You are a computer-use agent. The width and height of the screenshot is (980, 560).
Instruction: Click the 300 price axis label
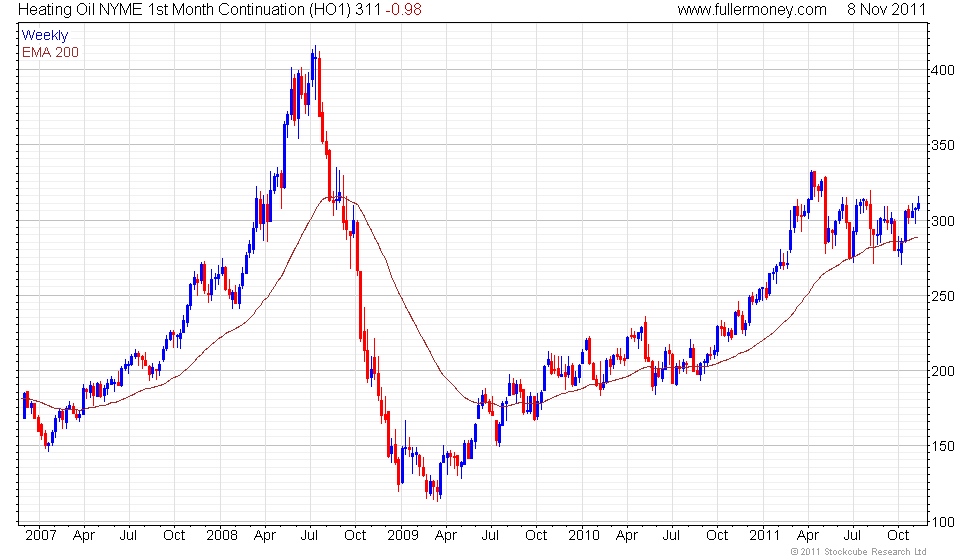pyautogui.click(x=942, y=221)
